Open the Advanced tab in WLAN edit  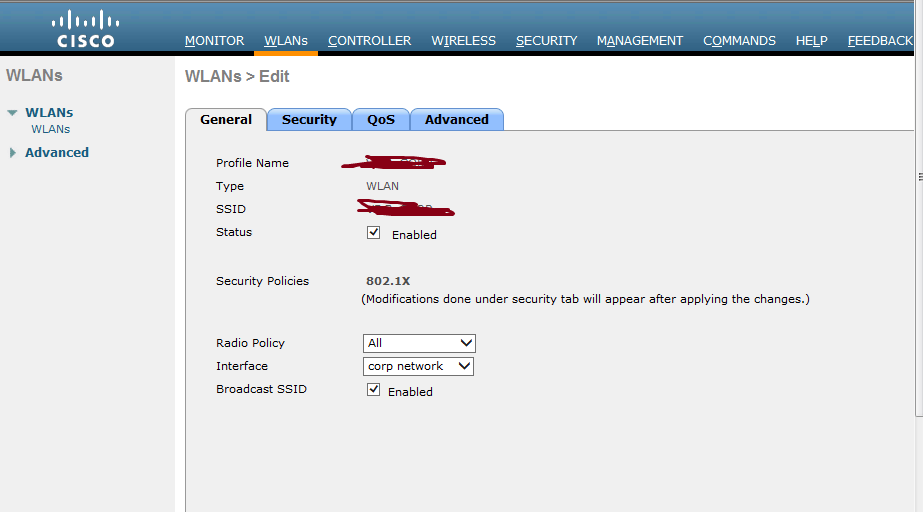(x=457, y=119)
